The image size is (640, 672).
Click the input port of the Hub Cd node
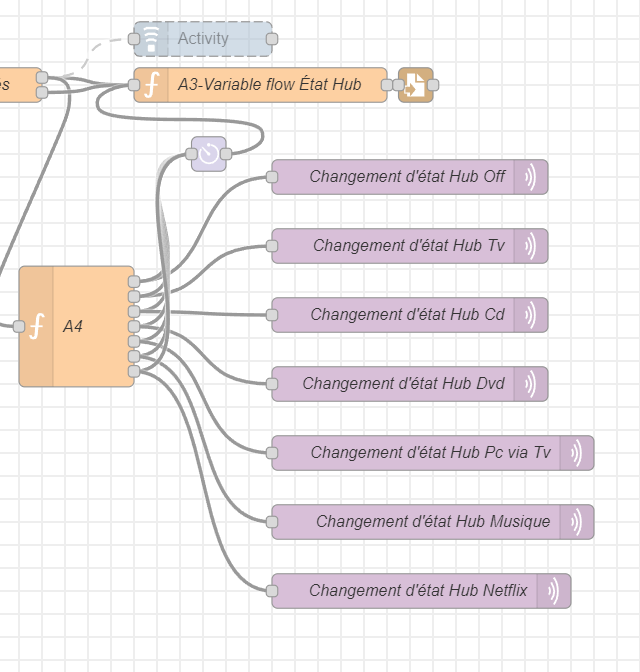pyautogui.click(x=272, y=315)
